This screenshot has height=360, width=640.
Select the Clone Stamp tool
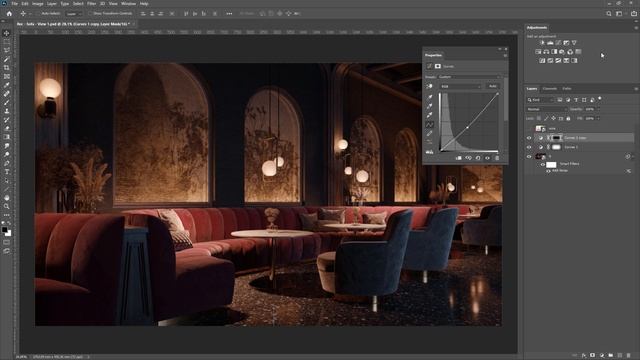point(7,111)
